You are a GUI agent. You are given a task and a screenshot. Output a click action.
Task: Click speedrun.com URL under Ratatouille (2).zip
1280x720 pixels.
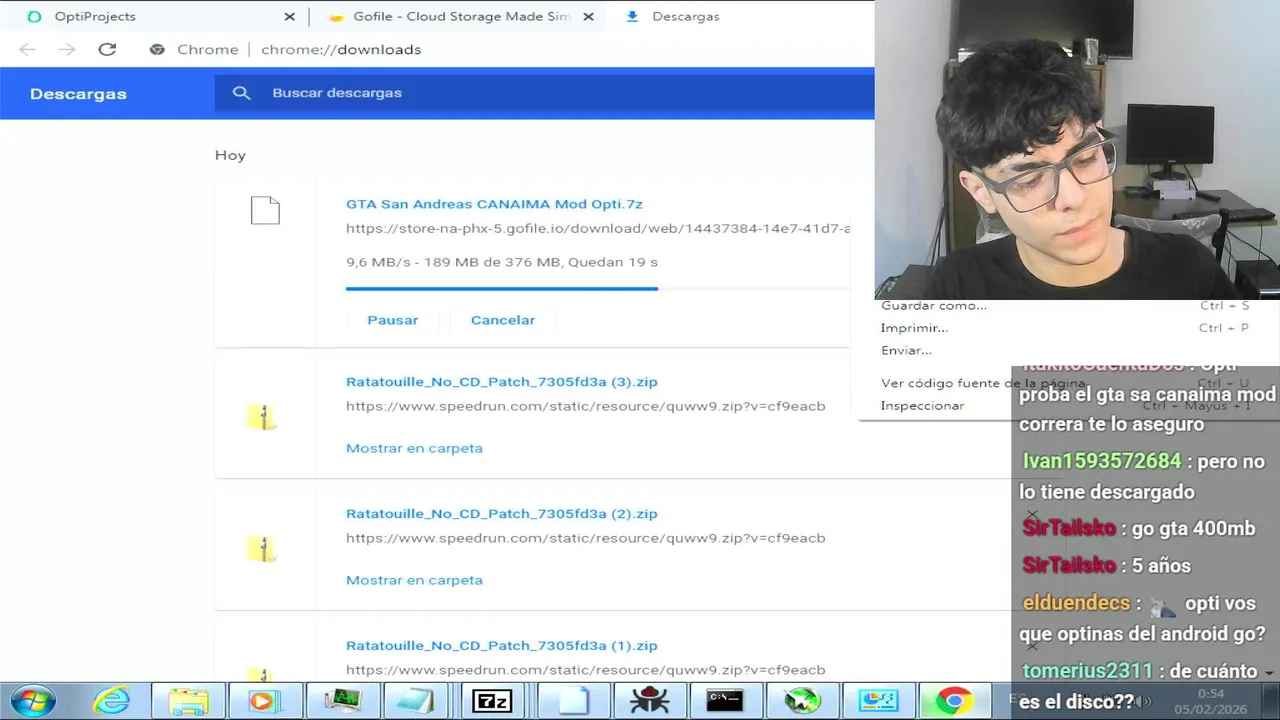click(585, 538)
